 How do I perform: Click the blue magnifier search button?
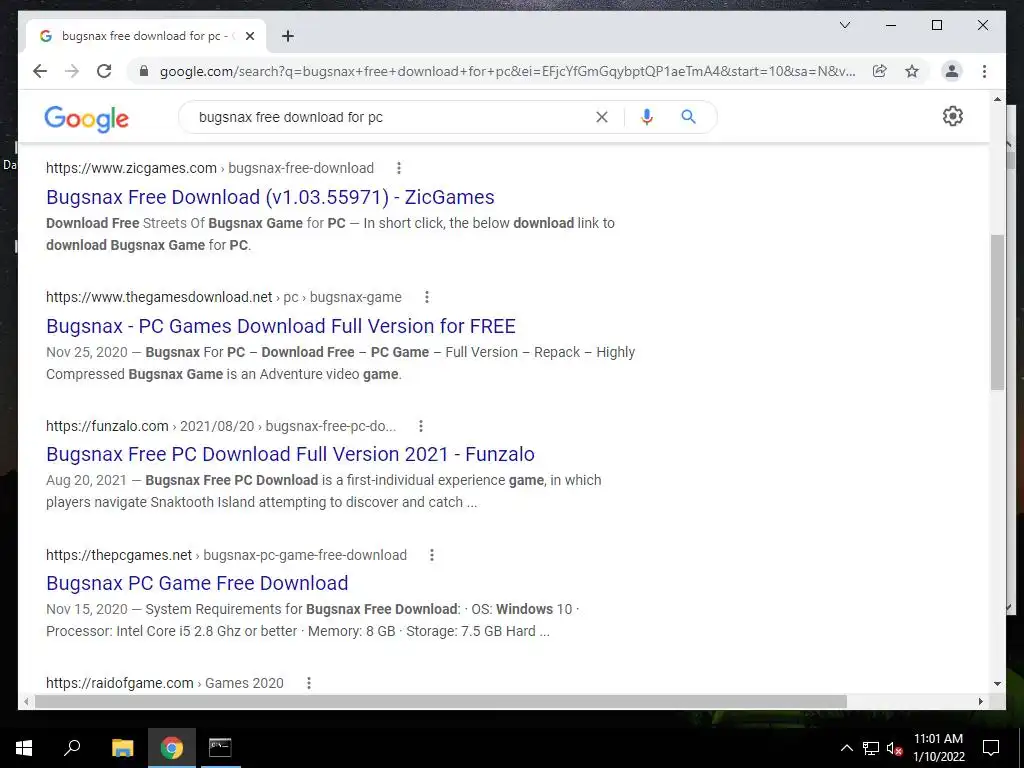688,117
